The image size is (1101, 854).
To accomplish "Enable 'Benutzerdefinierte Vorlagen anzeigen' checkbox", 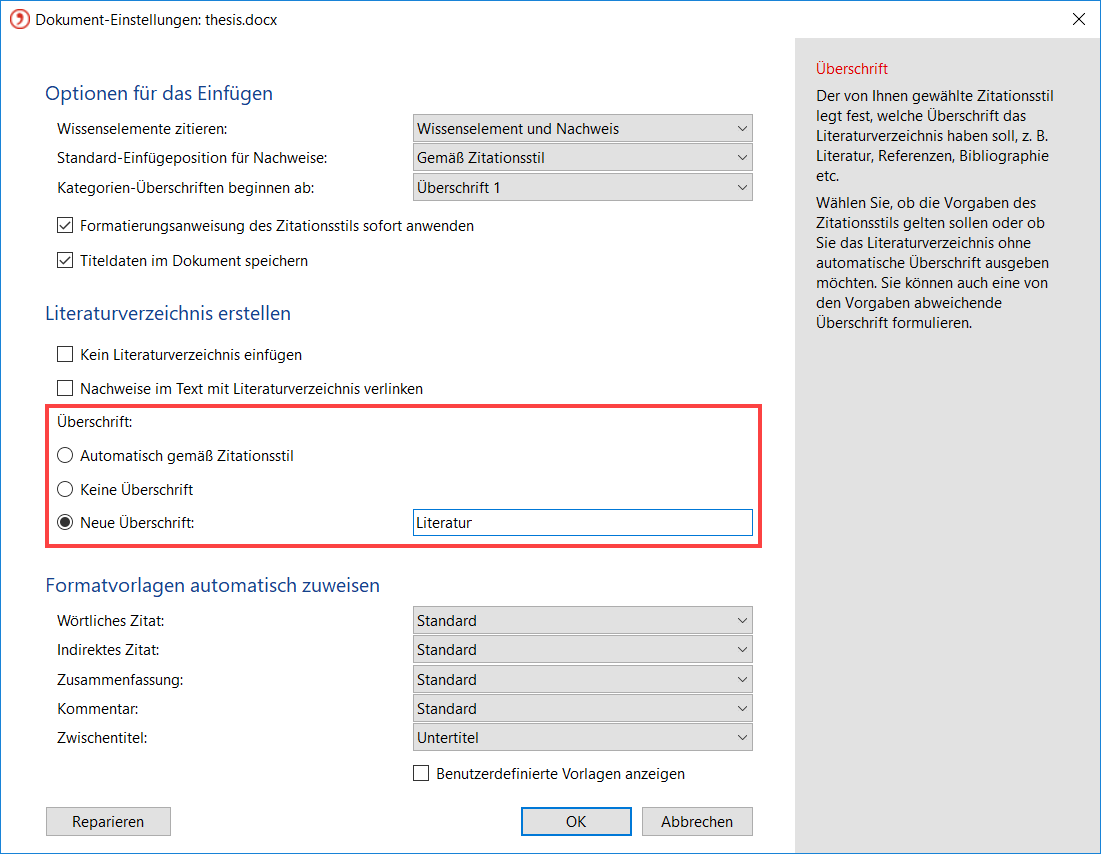I will [421, 773].
